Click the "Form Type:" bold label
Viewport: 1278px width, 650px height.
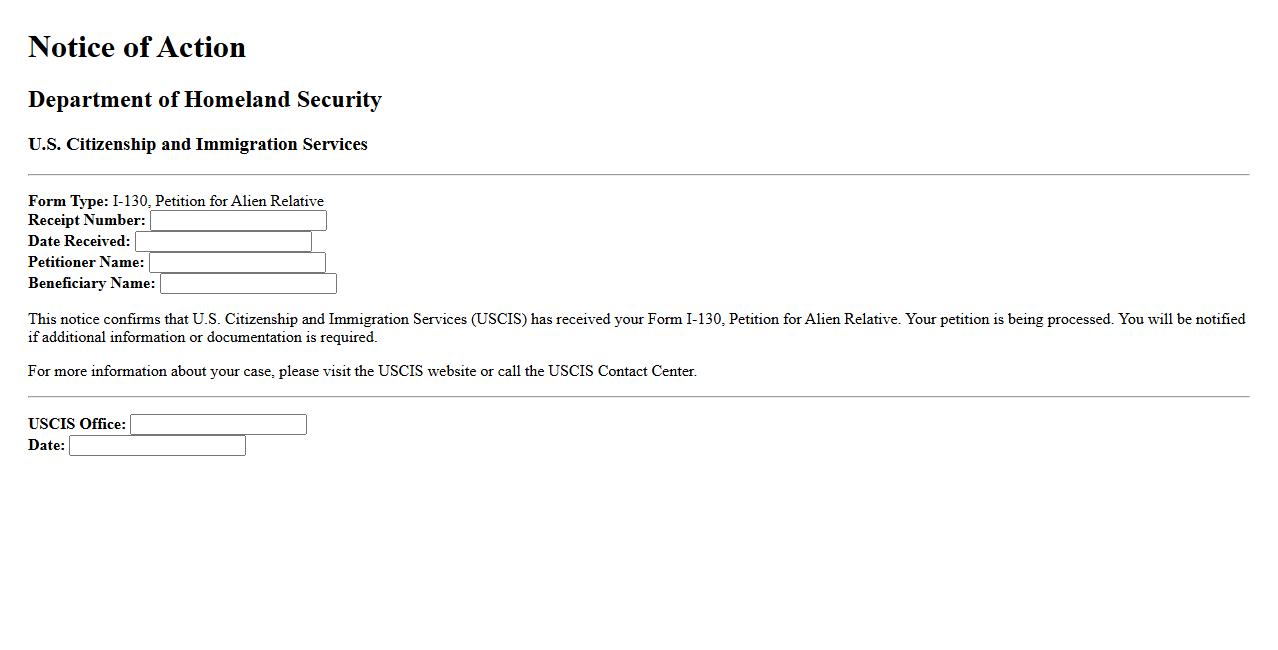pyautogui.click(x=68, y=201)
